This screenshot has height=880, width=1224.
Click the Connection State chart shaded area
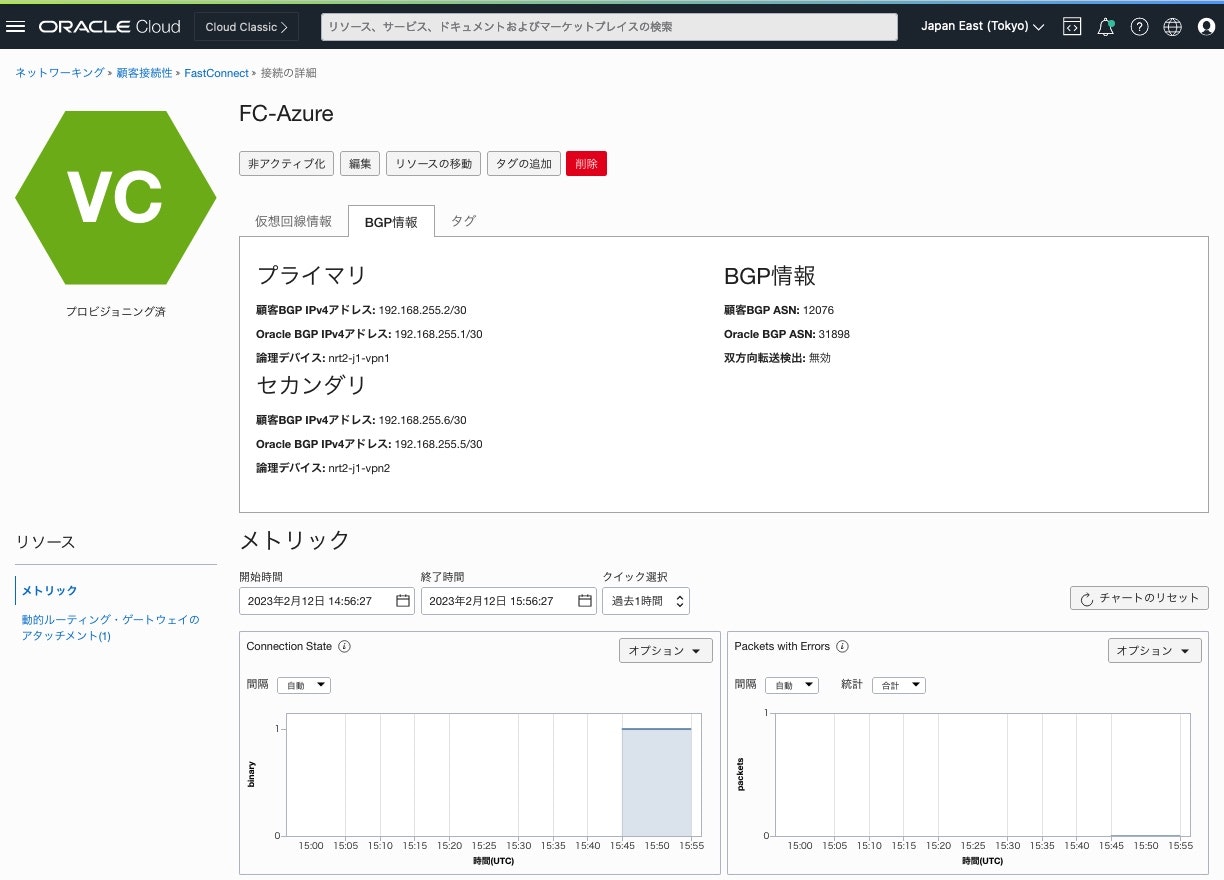click(656, 782)
